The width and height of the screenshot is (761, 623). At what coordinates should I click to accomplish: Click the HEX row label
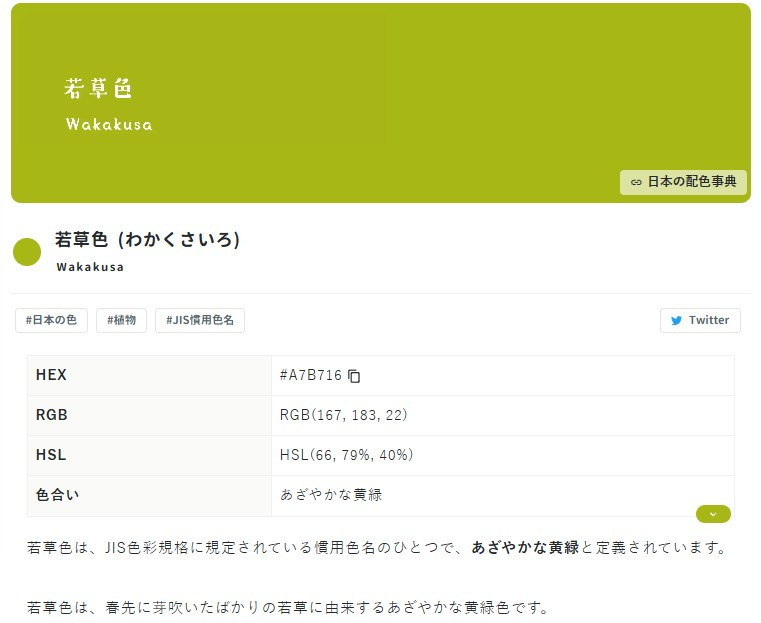[51, 375]
